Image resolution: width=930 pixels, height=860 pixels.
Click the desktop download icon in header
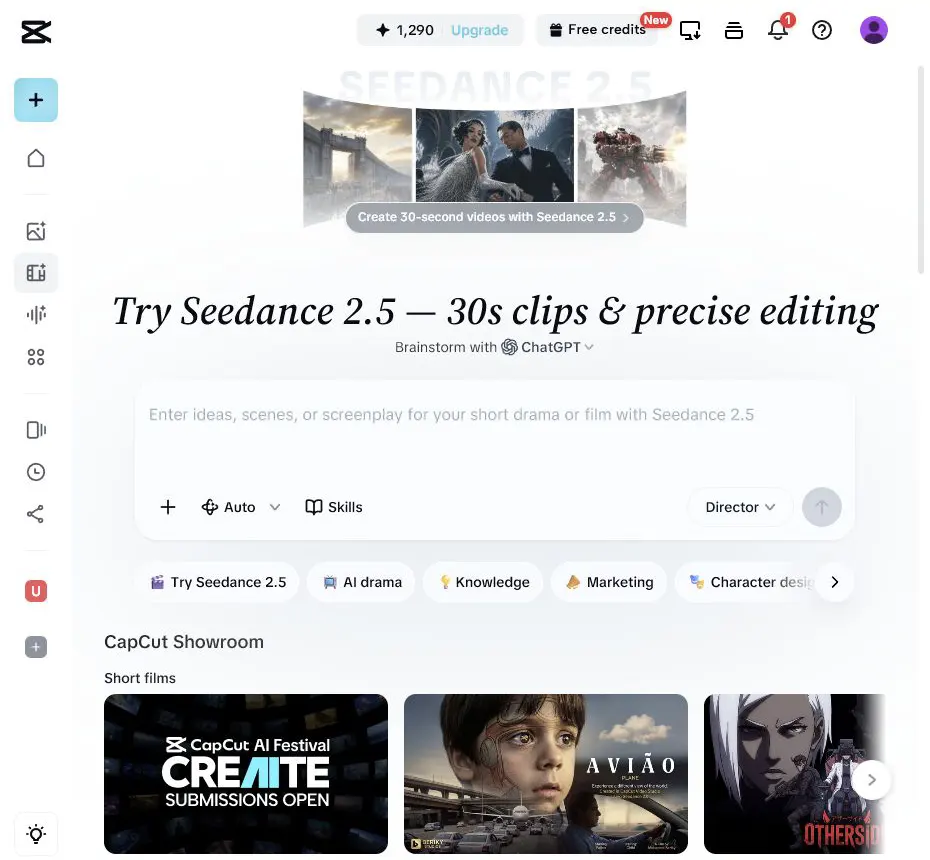tap(690, 30)
